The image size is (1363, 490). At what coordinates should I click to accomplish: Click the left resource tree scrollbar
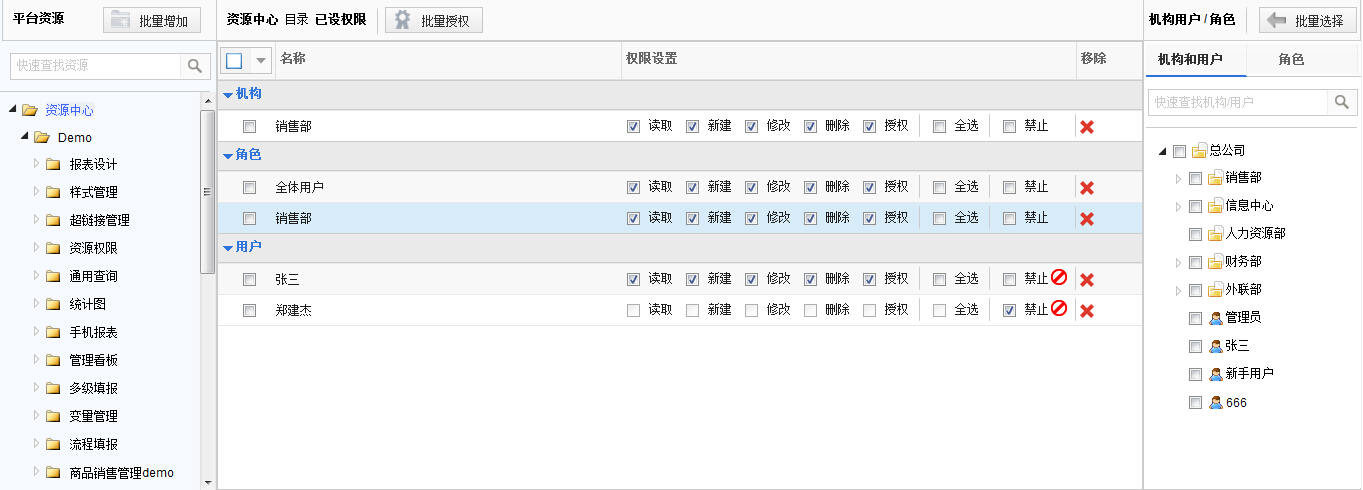[x=208, y=290]
